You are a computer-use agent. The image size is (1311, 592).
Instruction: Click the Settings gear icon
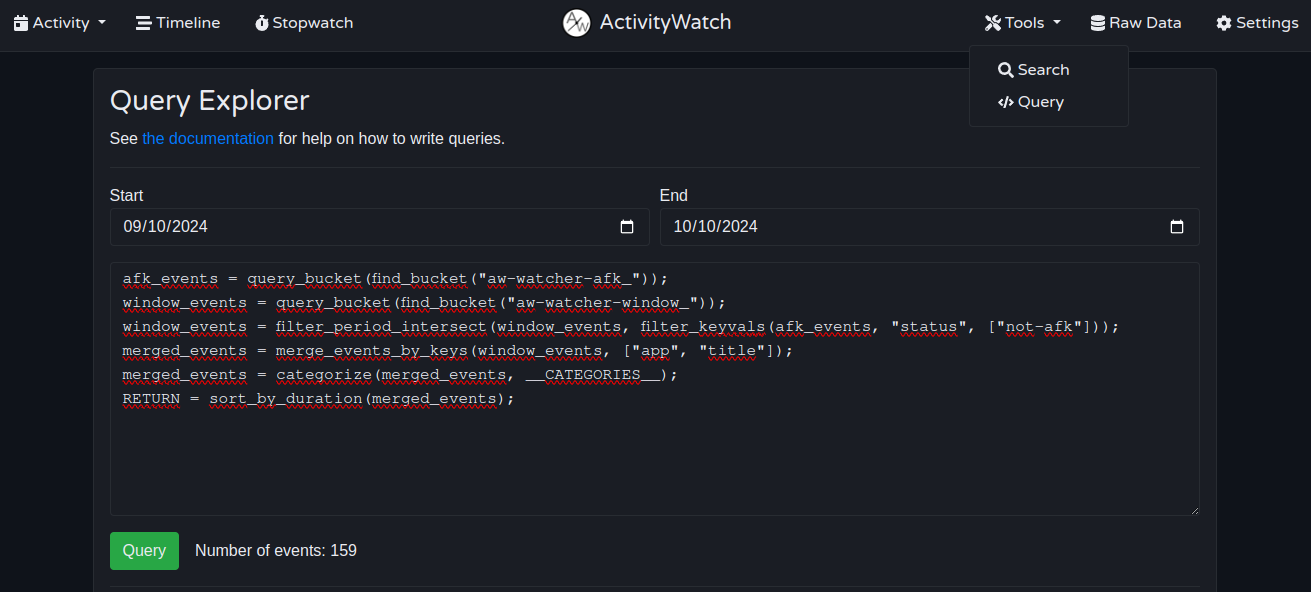[x=1224, y=23]
